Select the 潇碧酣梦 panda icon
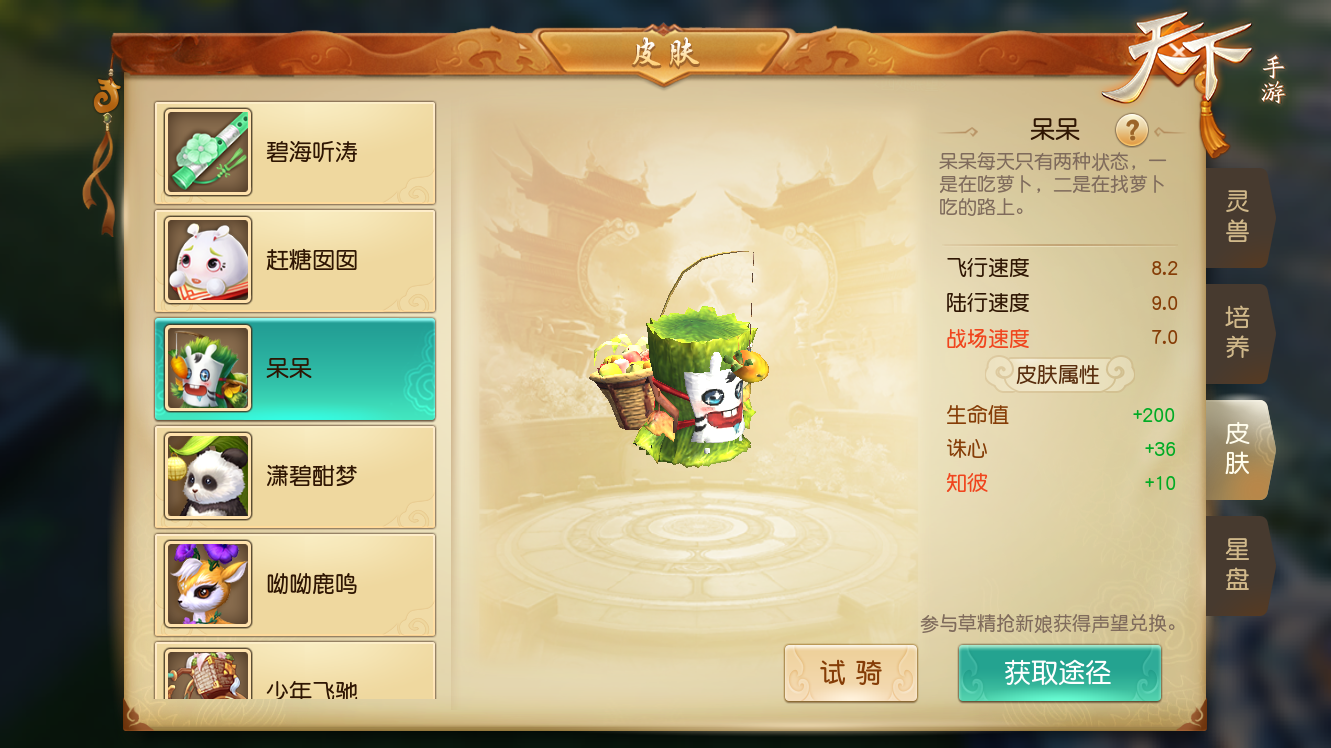Image resolution: width=1331 pixels, height=748 pixels. pyautogui.click(x=208, y=476)
